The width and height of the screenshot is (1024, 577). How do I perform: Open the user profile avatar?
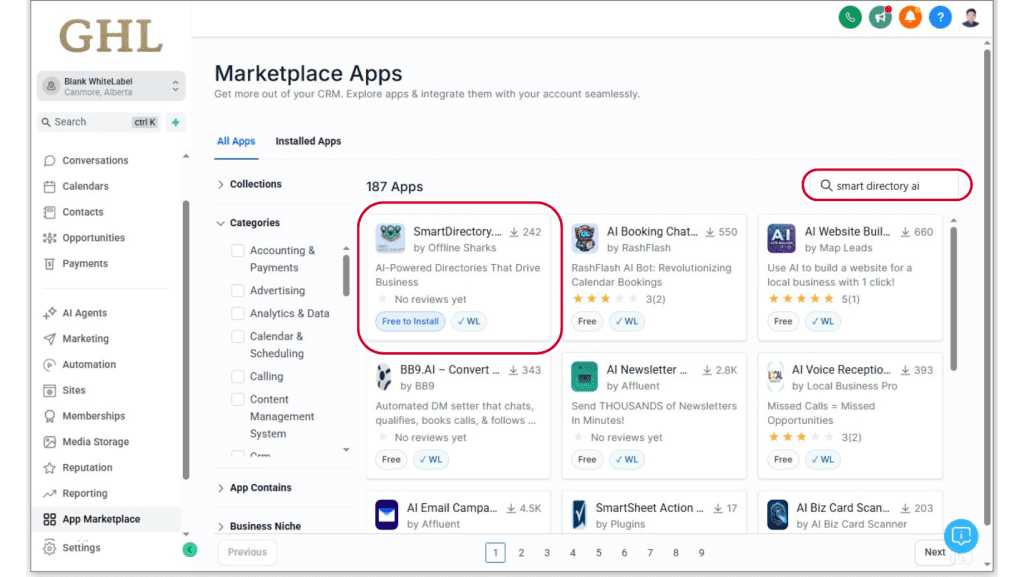[971, 17]
